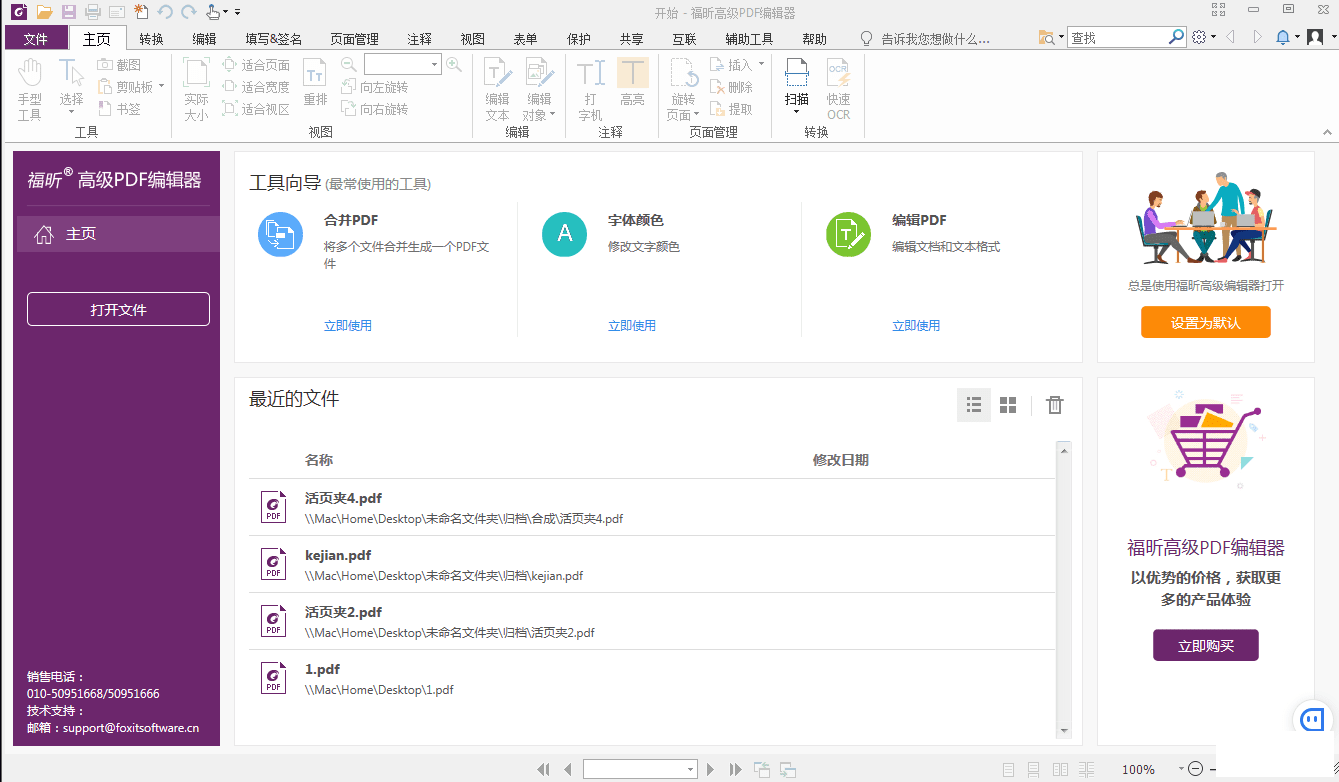Viewport: 1339px width, 782px height.
Task: Switch to the Protect (保护) tab
Action: (578, 39)
